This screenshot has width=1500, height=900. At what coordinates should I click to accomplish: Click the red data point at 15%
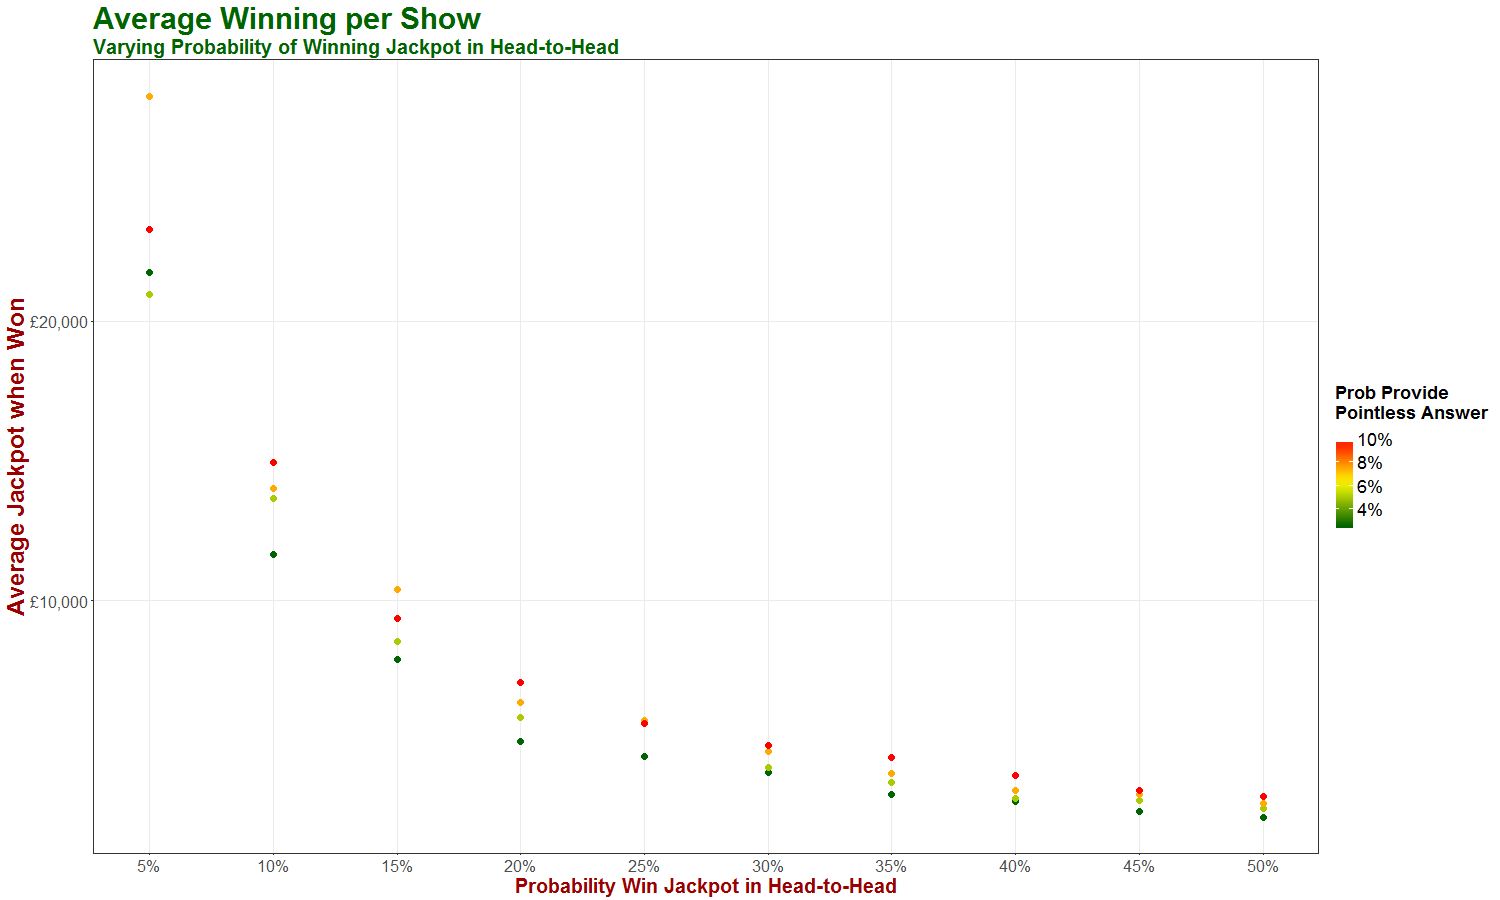tap(397, 619)
